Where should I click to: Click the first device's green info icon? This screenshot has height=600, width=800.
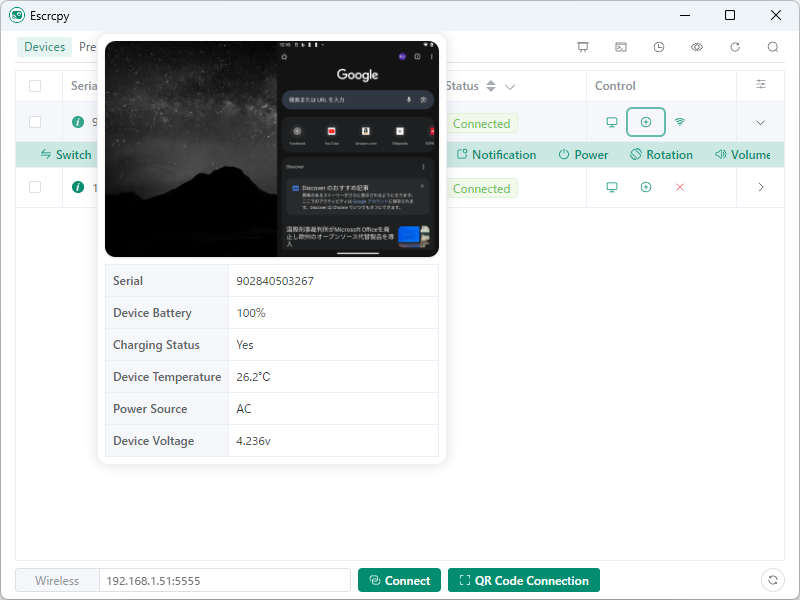(x=78, y=122)
